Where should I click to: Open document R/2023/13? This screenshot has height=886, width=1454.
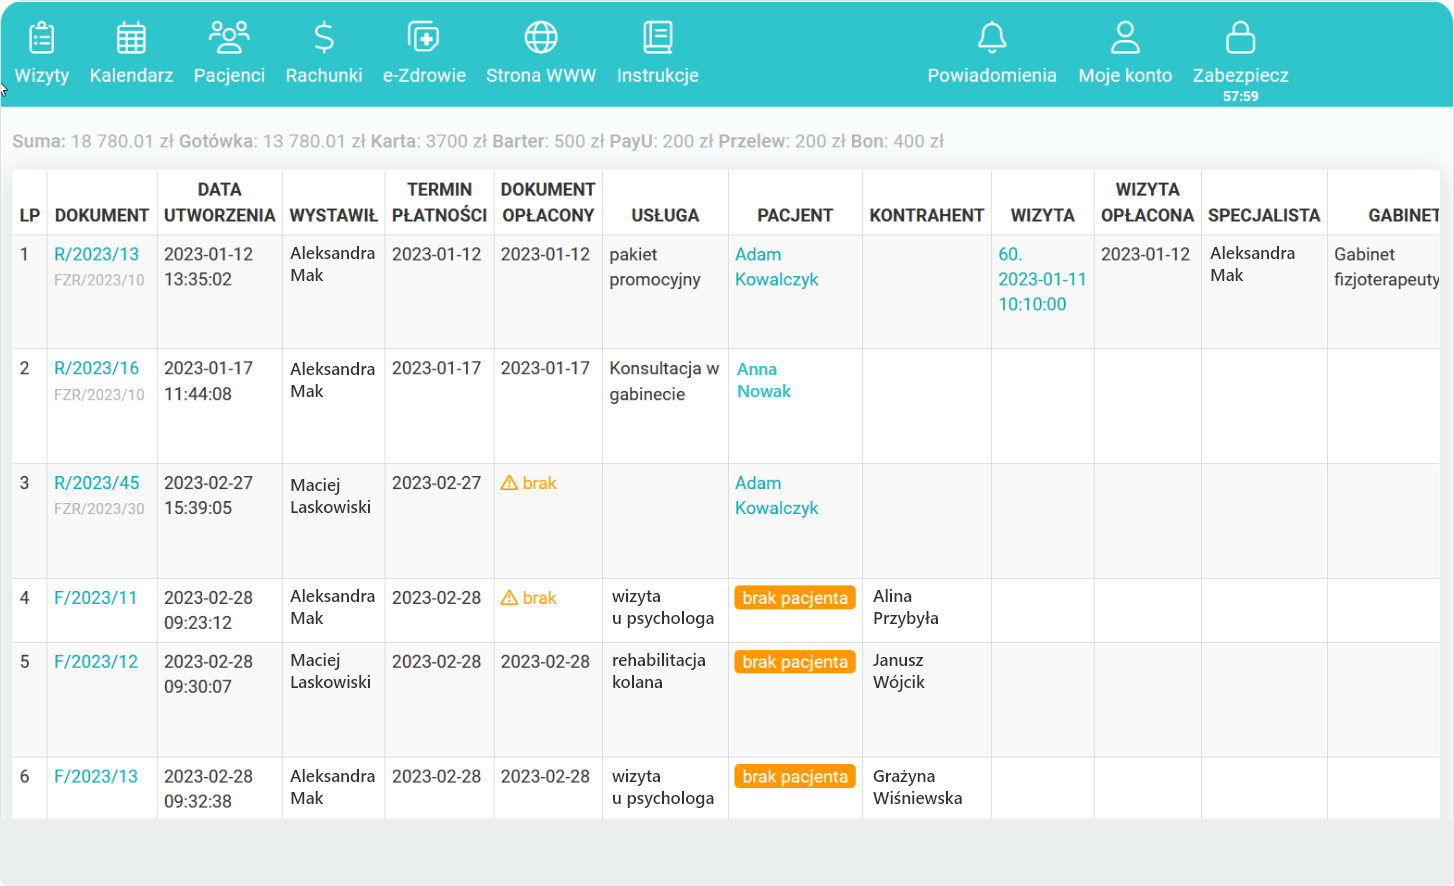(x=97, y=254)
